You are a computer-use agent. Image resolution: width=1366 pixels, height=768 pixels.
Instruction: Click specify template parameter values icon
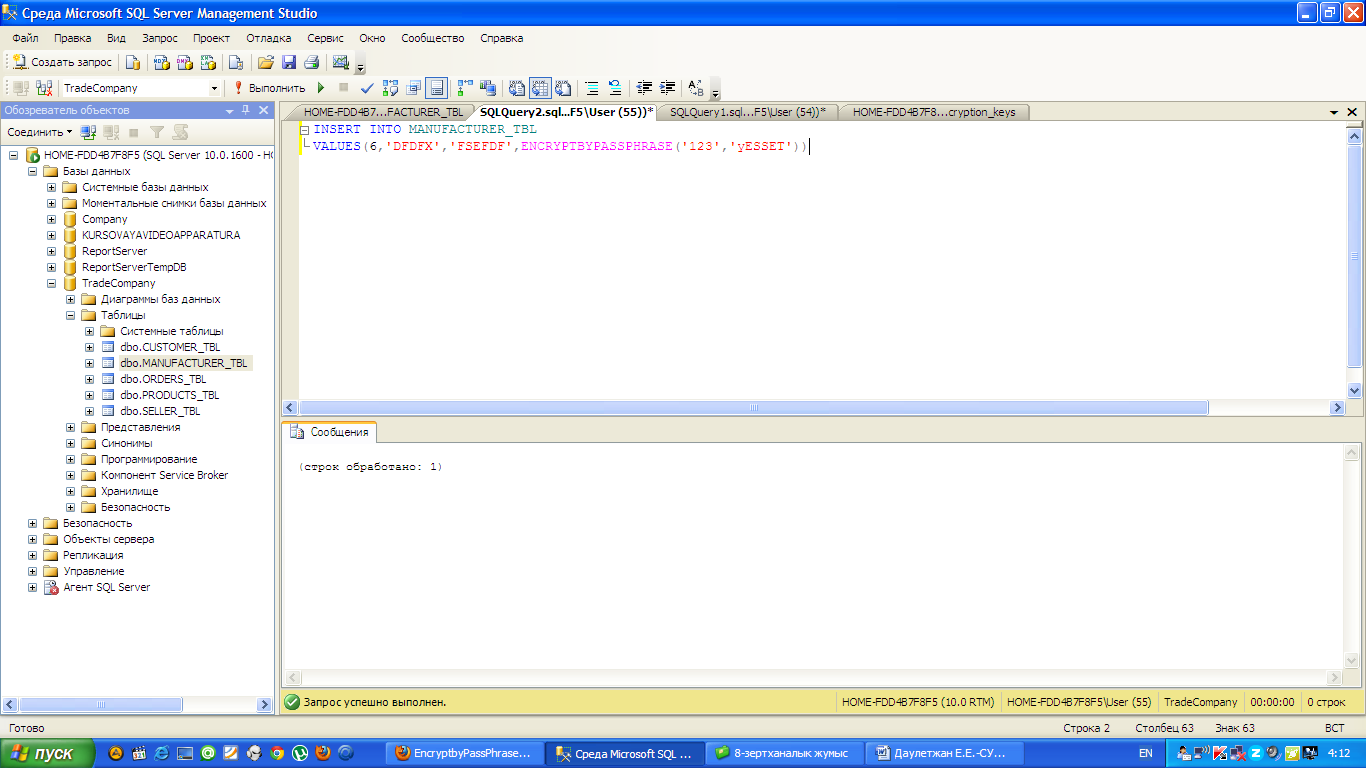click(696, 88)
